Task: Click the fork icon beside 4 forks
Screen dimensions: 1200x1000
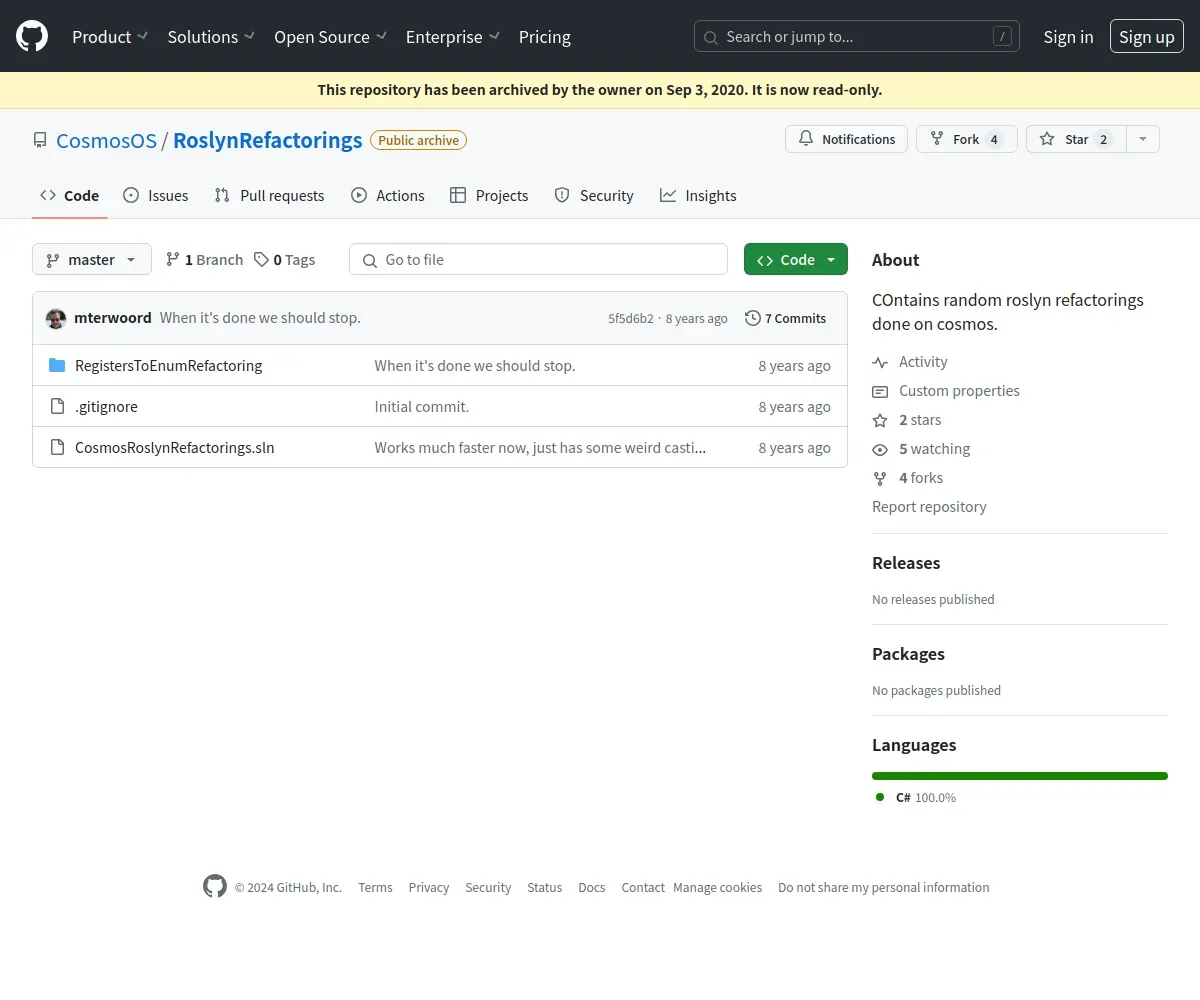Action: point(880,478)
